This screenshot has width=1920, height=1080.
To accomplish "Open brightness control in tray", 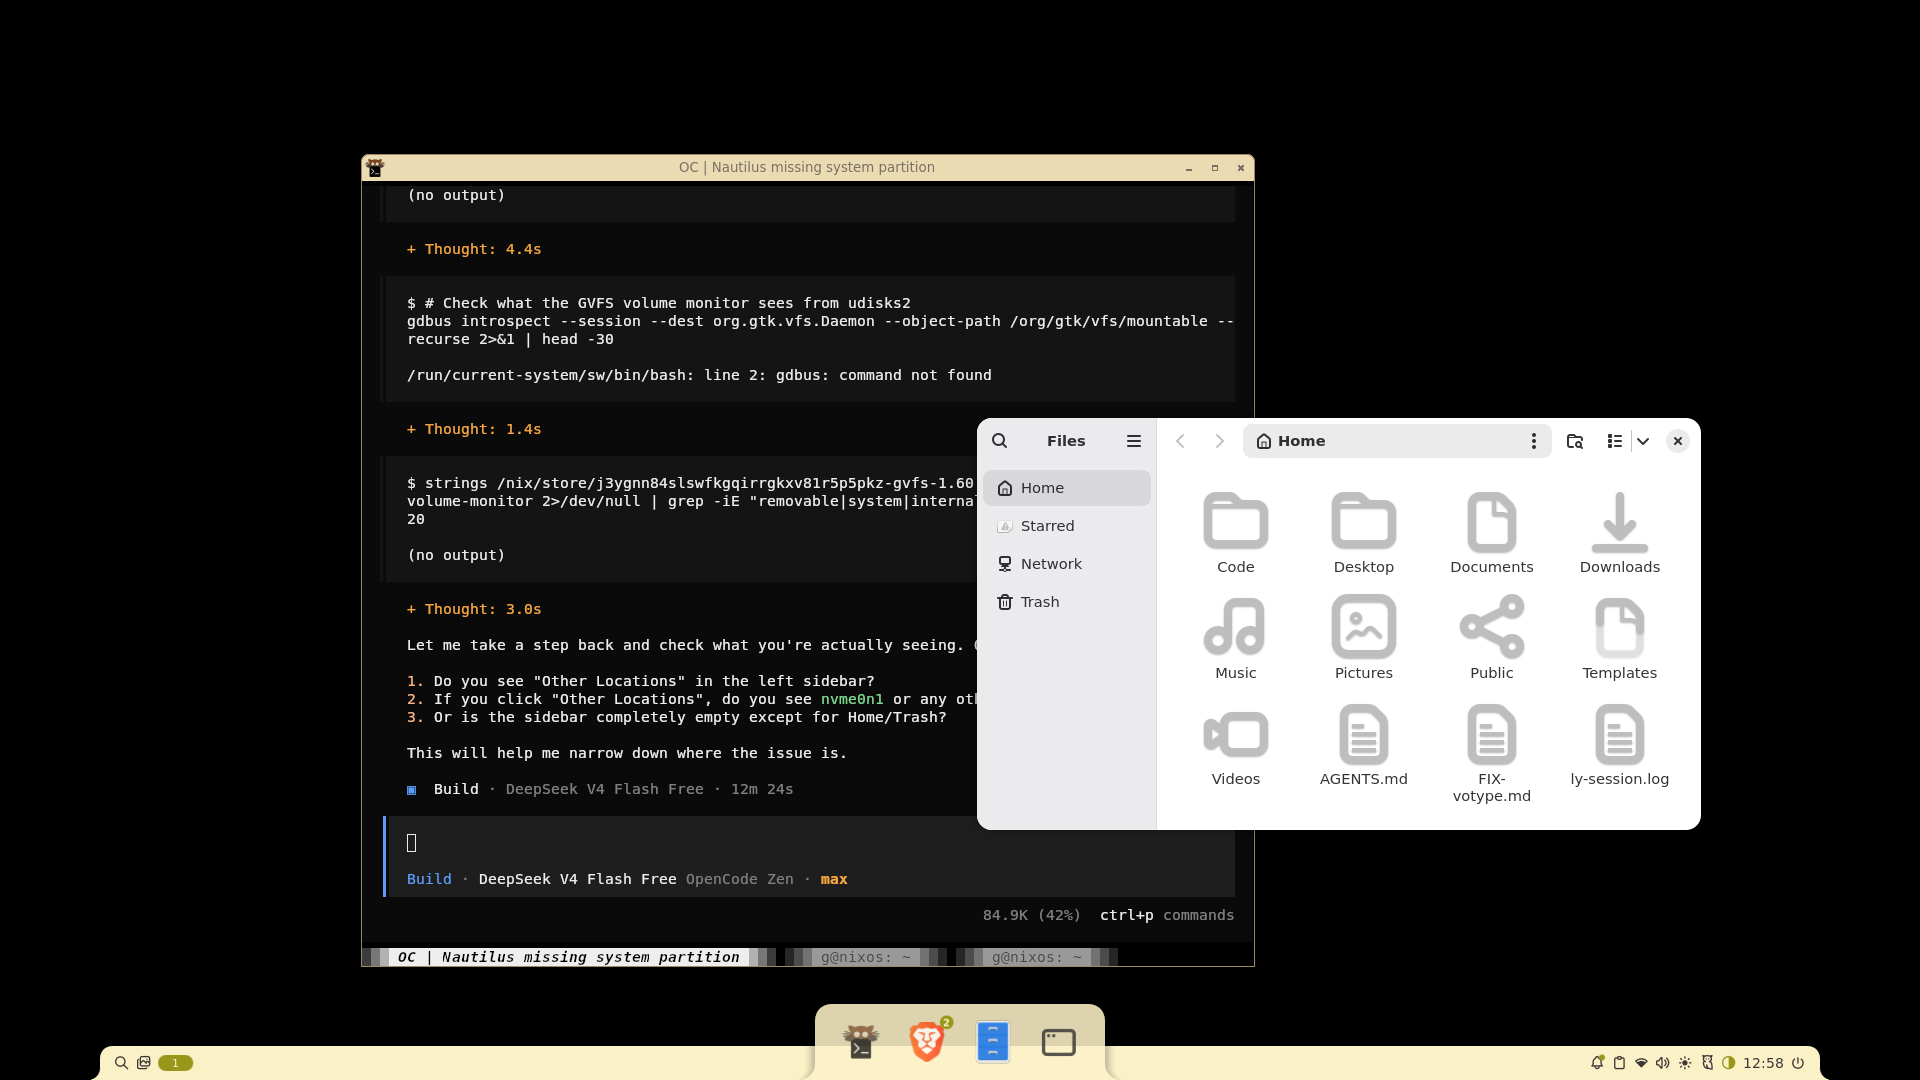I will [1685, 1063].
